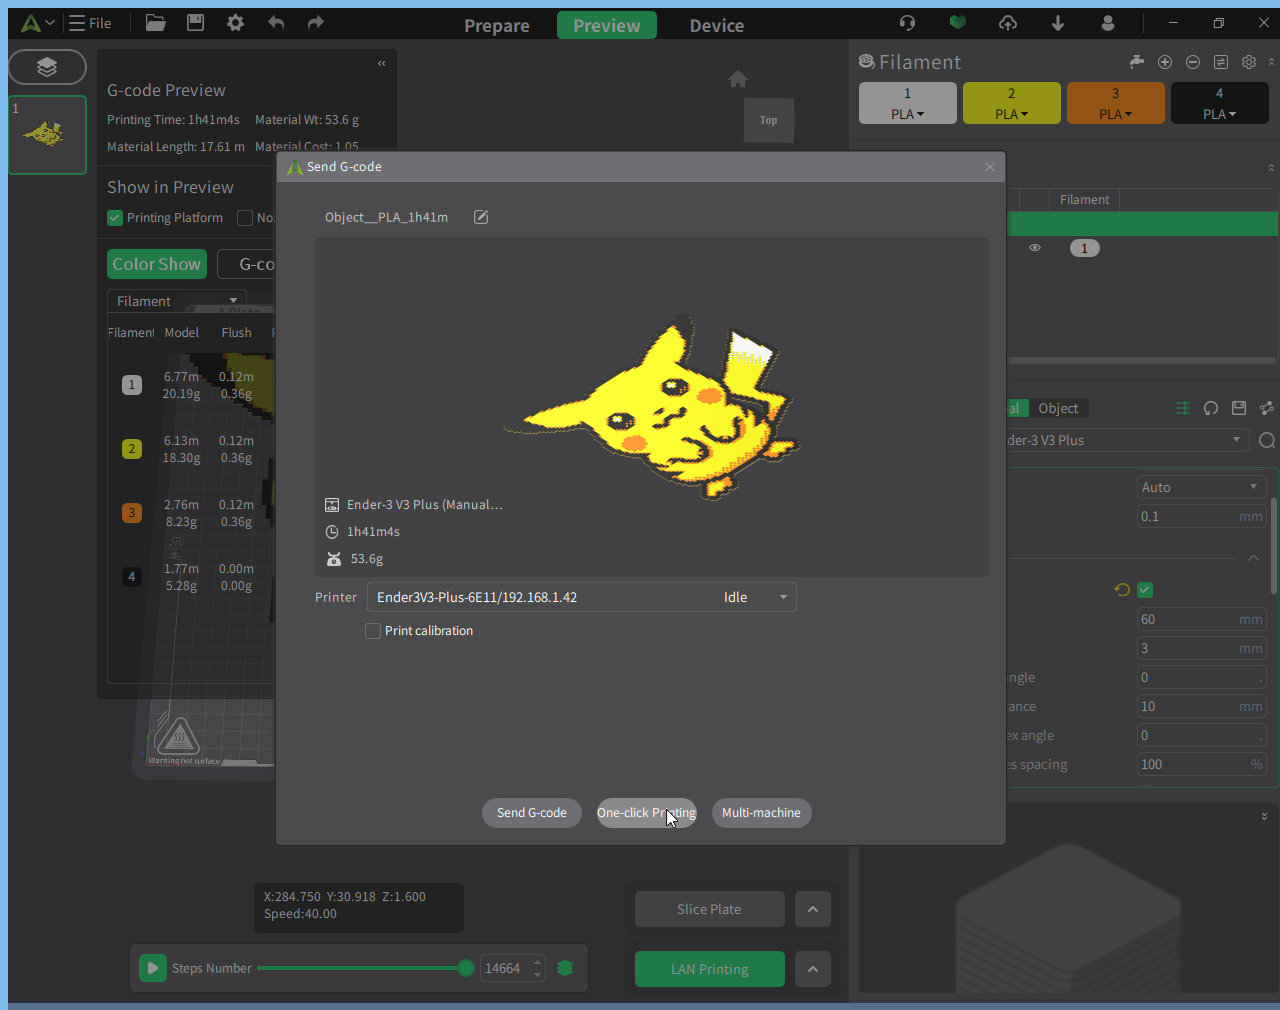Viewport: 1280px width, 1010px height.
Task: Open the Filament color scheme dropdown
Action: coord(177,301)
